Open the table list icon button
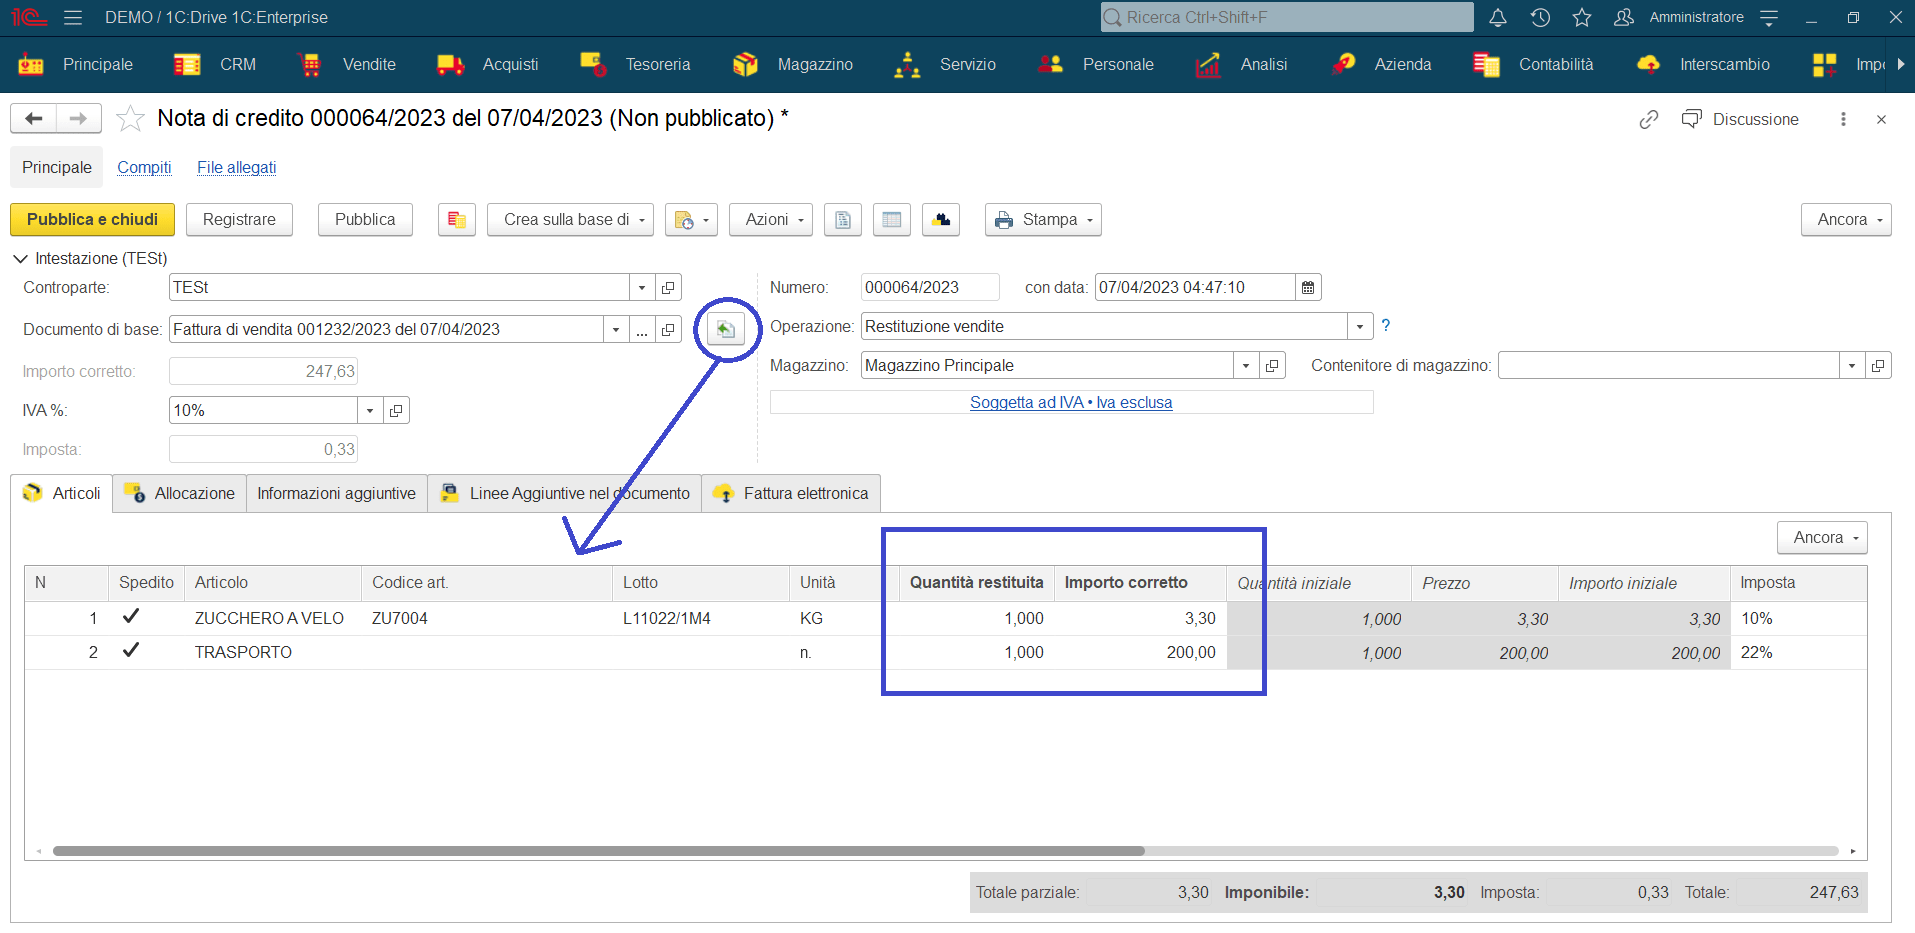Image resolution: width=1915 pixels, height=933 pixels. coord(892,220)
